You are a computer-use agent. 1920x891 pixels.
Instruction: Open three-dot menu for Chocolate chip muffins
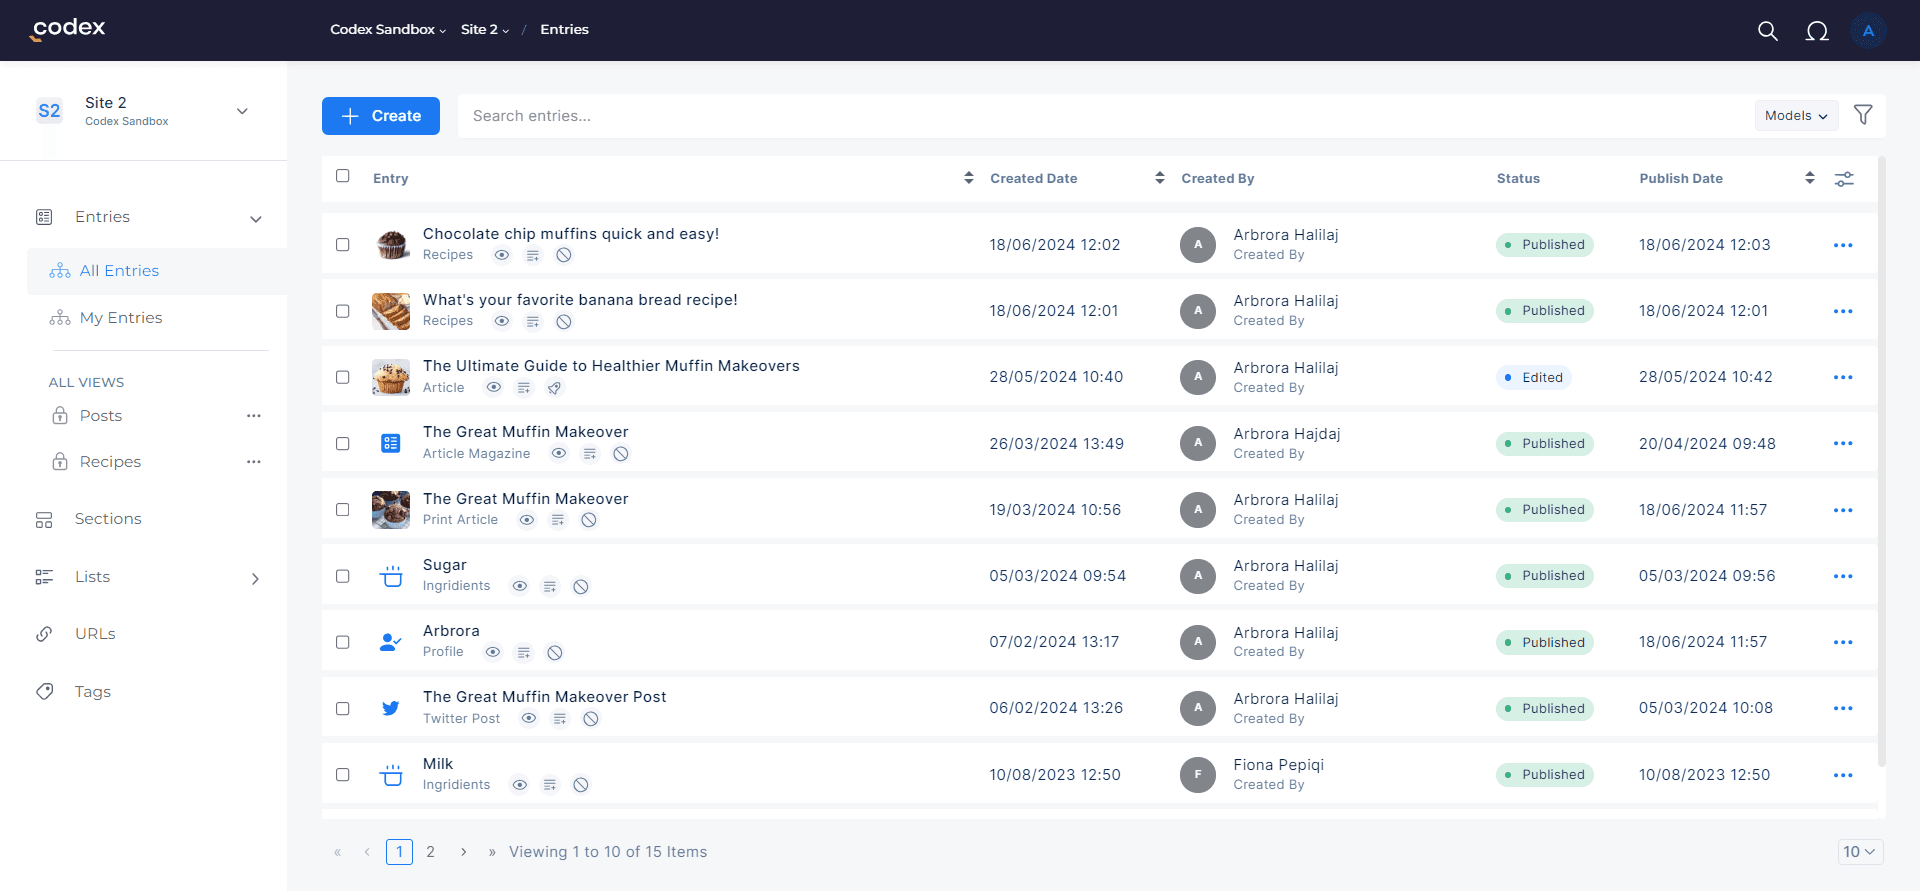pos(1843,246)
